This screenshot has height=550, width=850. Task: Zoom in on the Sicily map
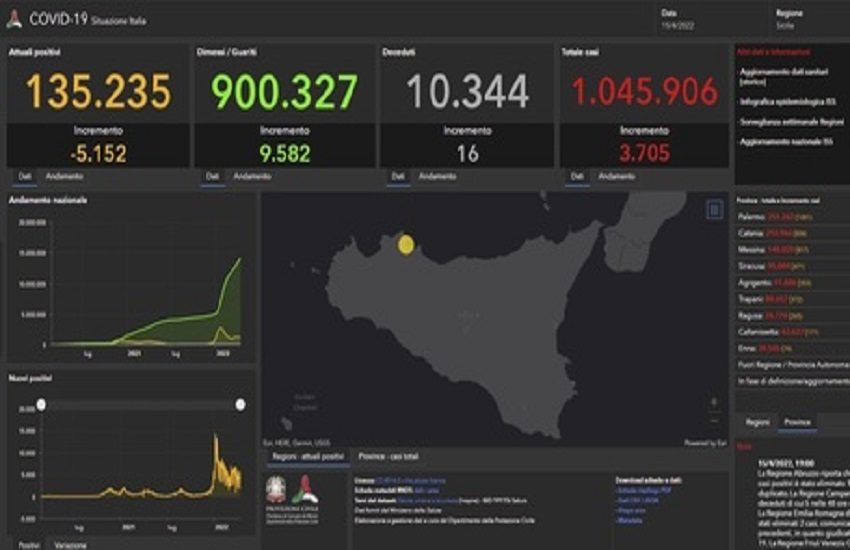(714, 401)
